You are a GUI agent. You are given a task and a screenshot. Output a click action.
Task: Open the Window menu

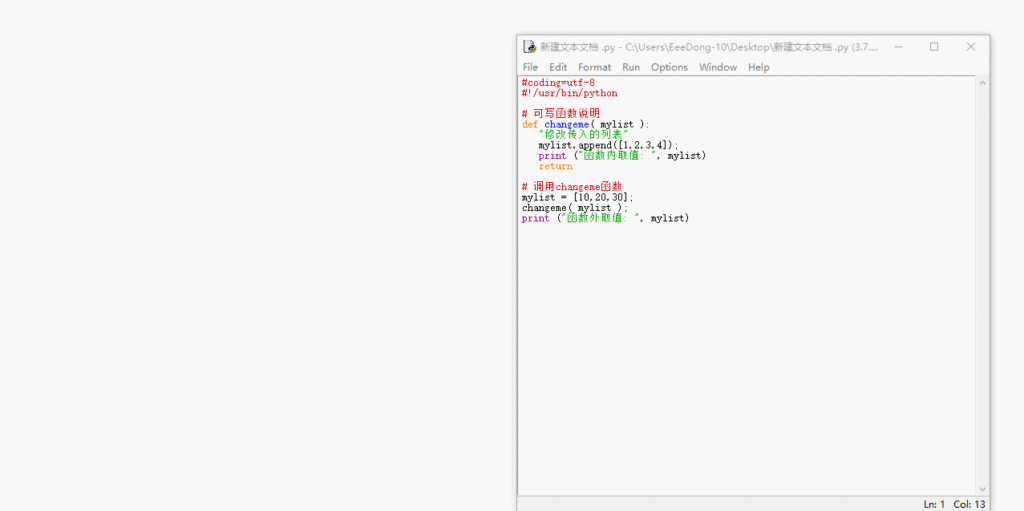coord(717,67)
